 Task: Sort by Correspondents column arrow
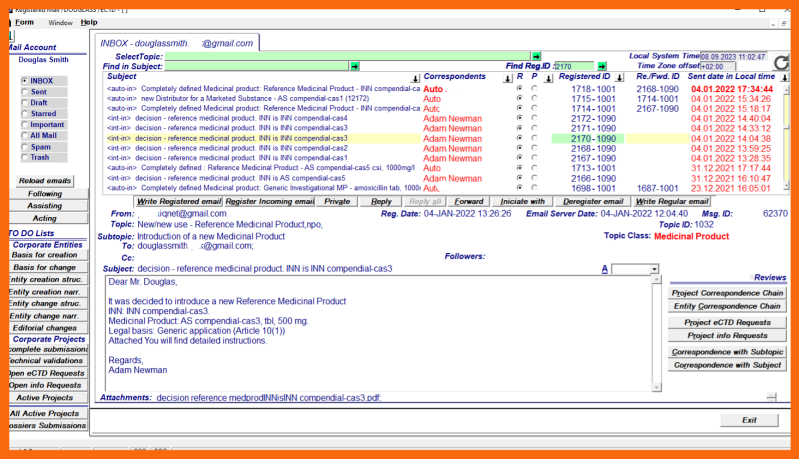[x=509, y=78]
